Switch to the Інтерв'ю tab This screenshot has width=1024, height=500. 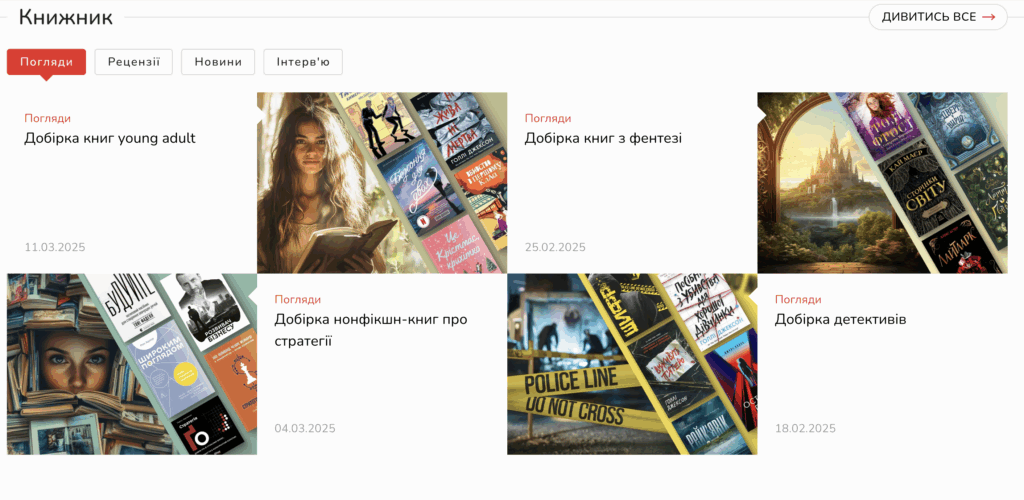click(303, 62)
